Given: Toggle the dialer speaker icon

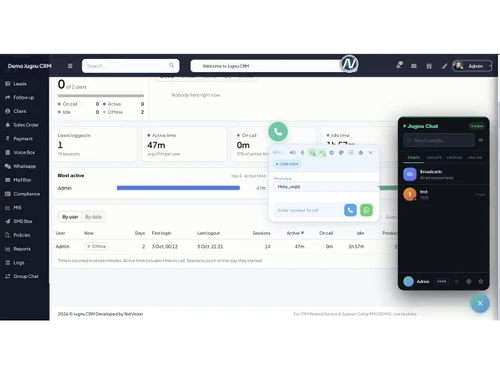Looking at the screenshot, I should [x=292, y=153].
